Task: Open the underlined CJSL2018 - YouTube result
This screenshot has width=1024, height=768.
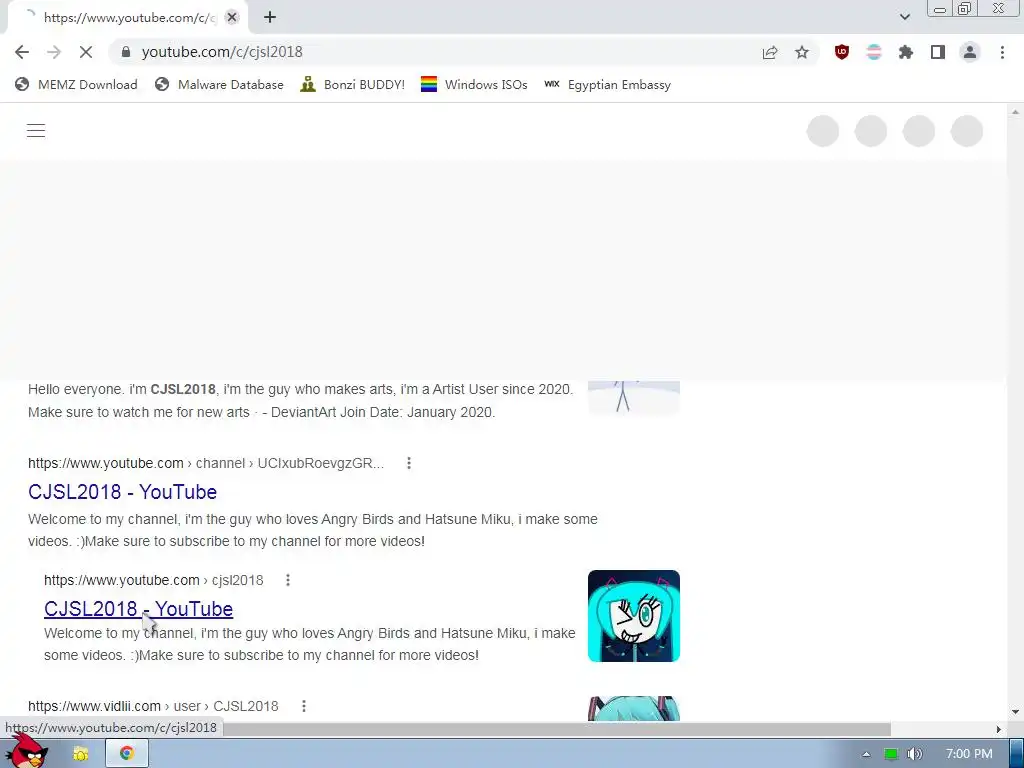Action: 138,609
